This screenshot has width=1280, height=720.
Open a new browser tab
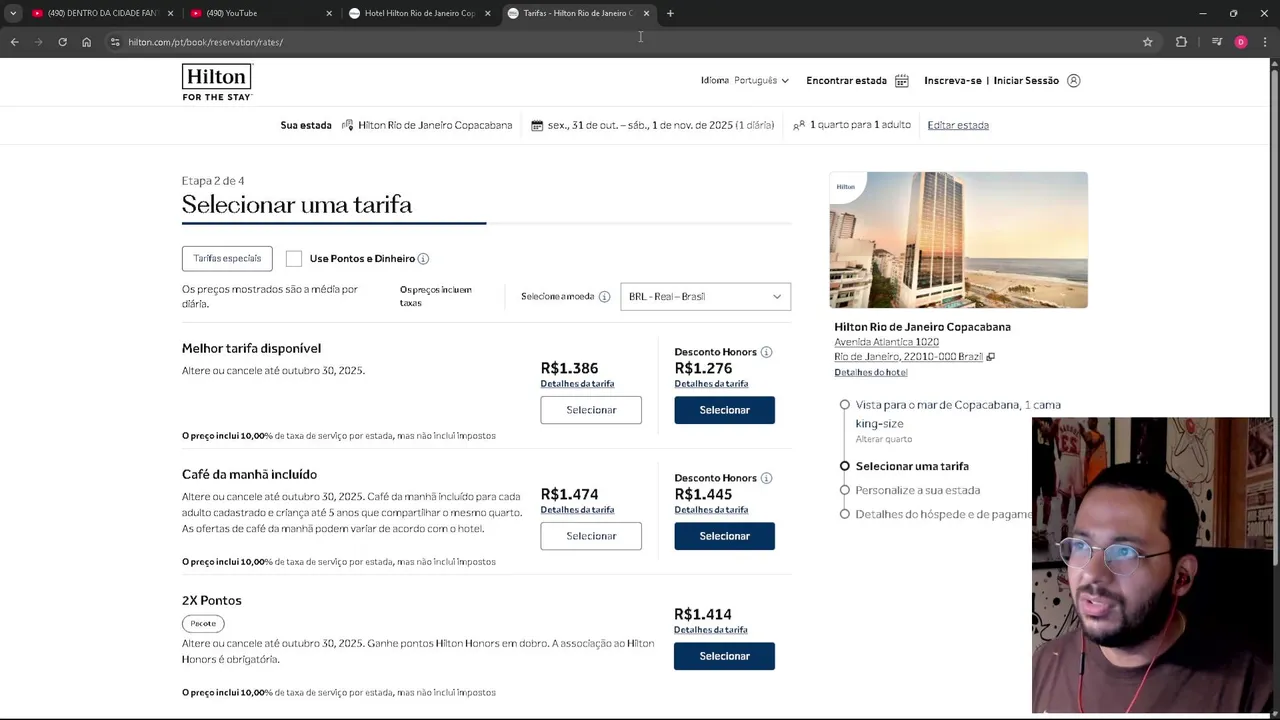[670, 13]
